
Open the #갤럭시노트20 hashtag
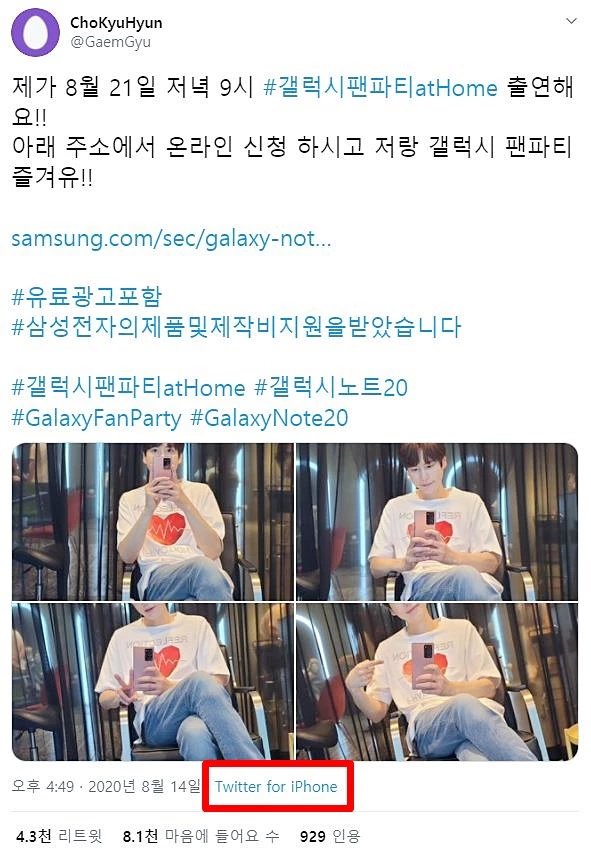pyautogui.click(x=331, y=387)
